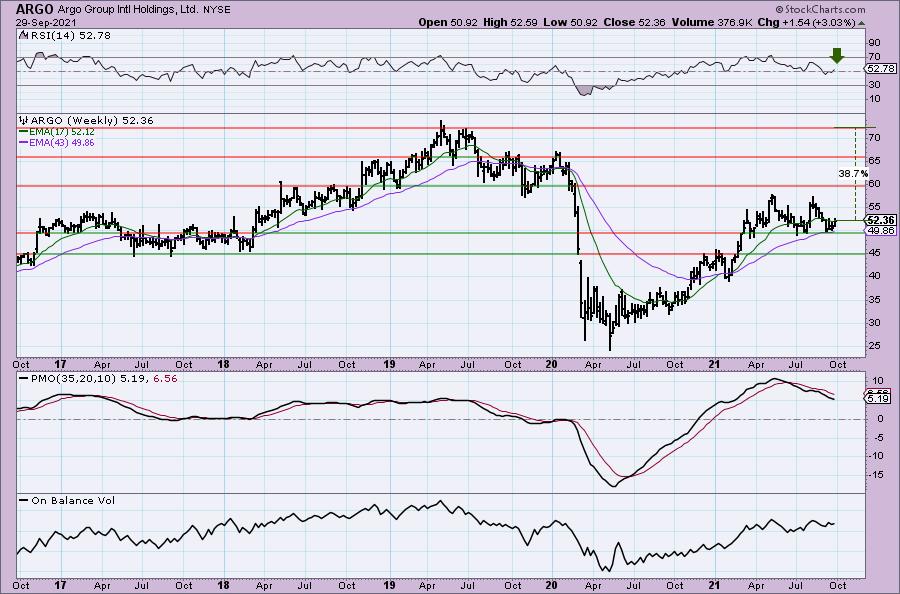This screenshot has height=594, width=900.
Task: Click the chart date 29-Sep-2021
Action: (45, 23)
